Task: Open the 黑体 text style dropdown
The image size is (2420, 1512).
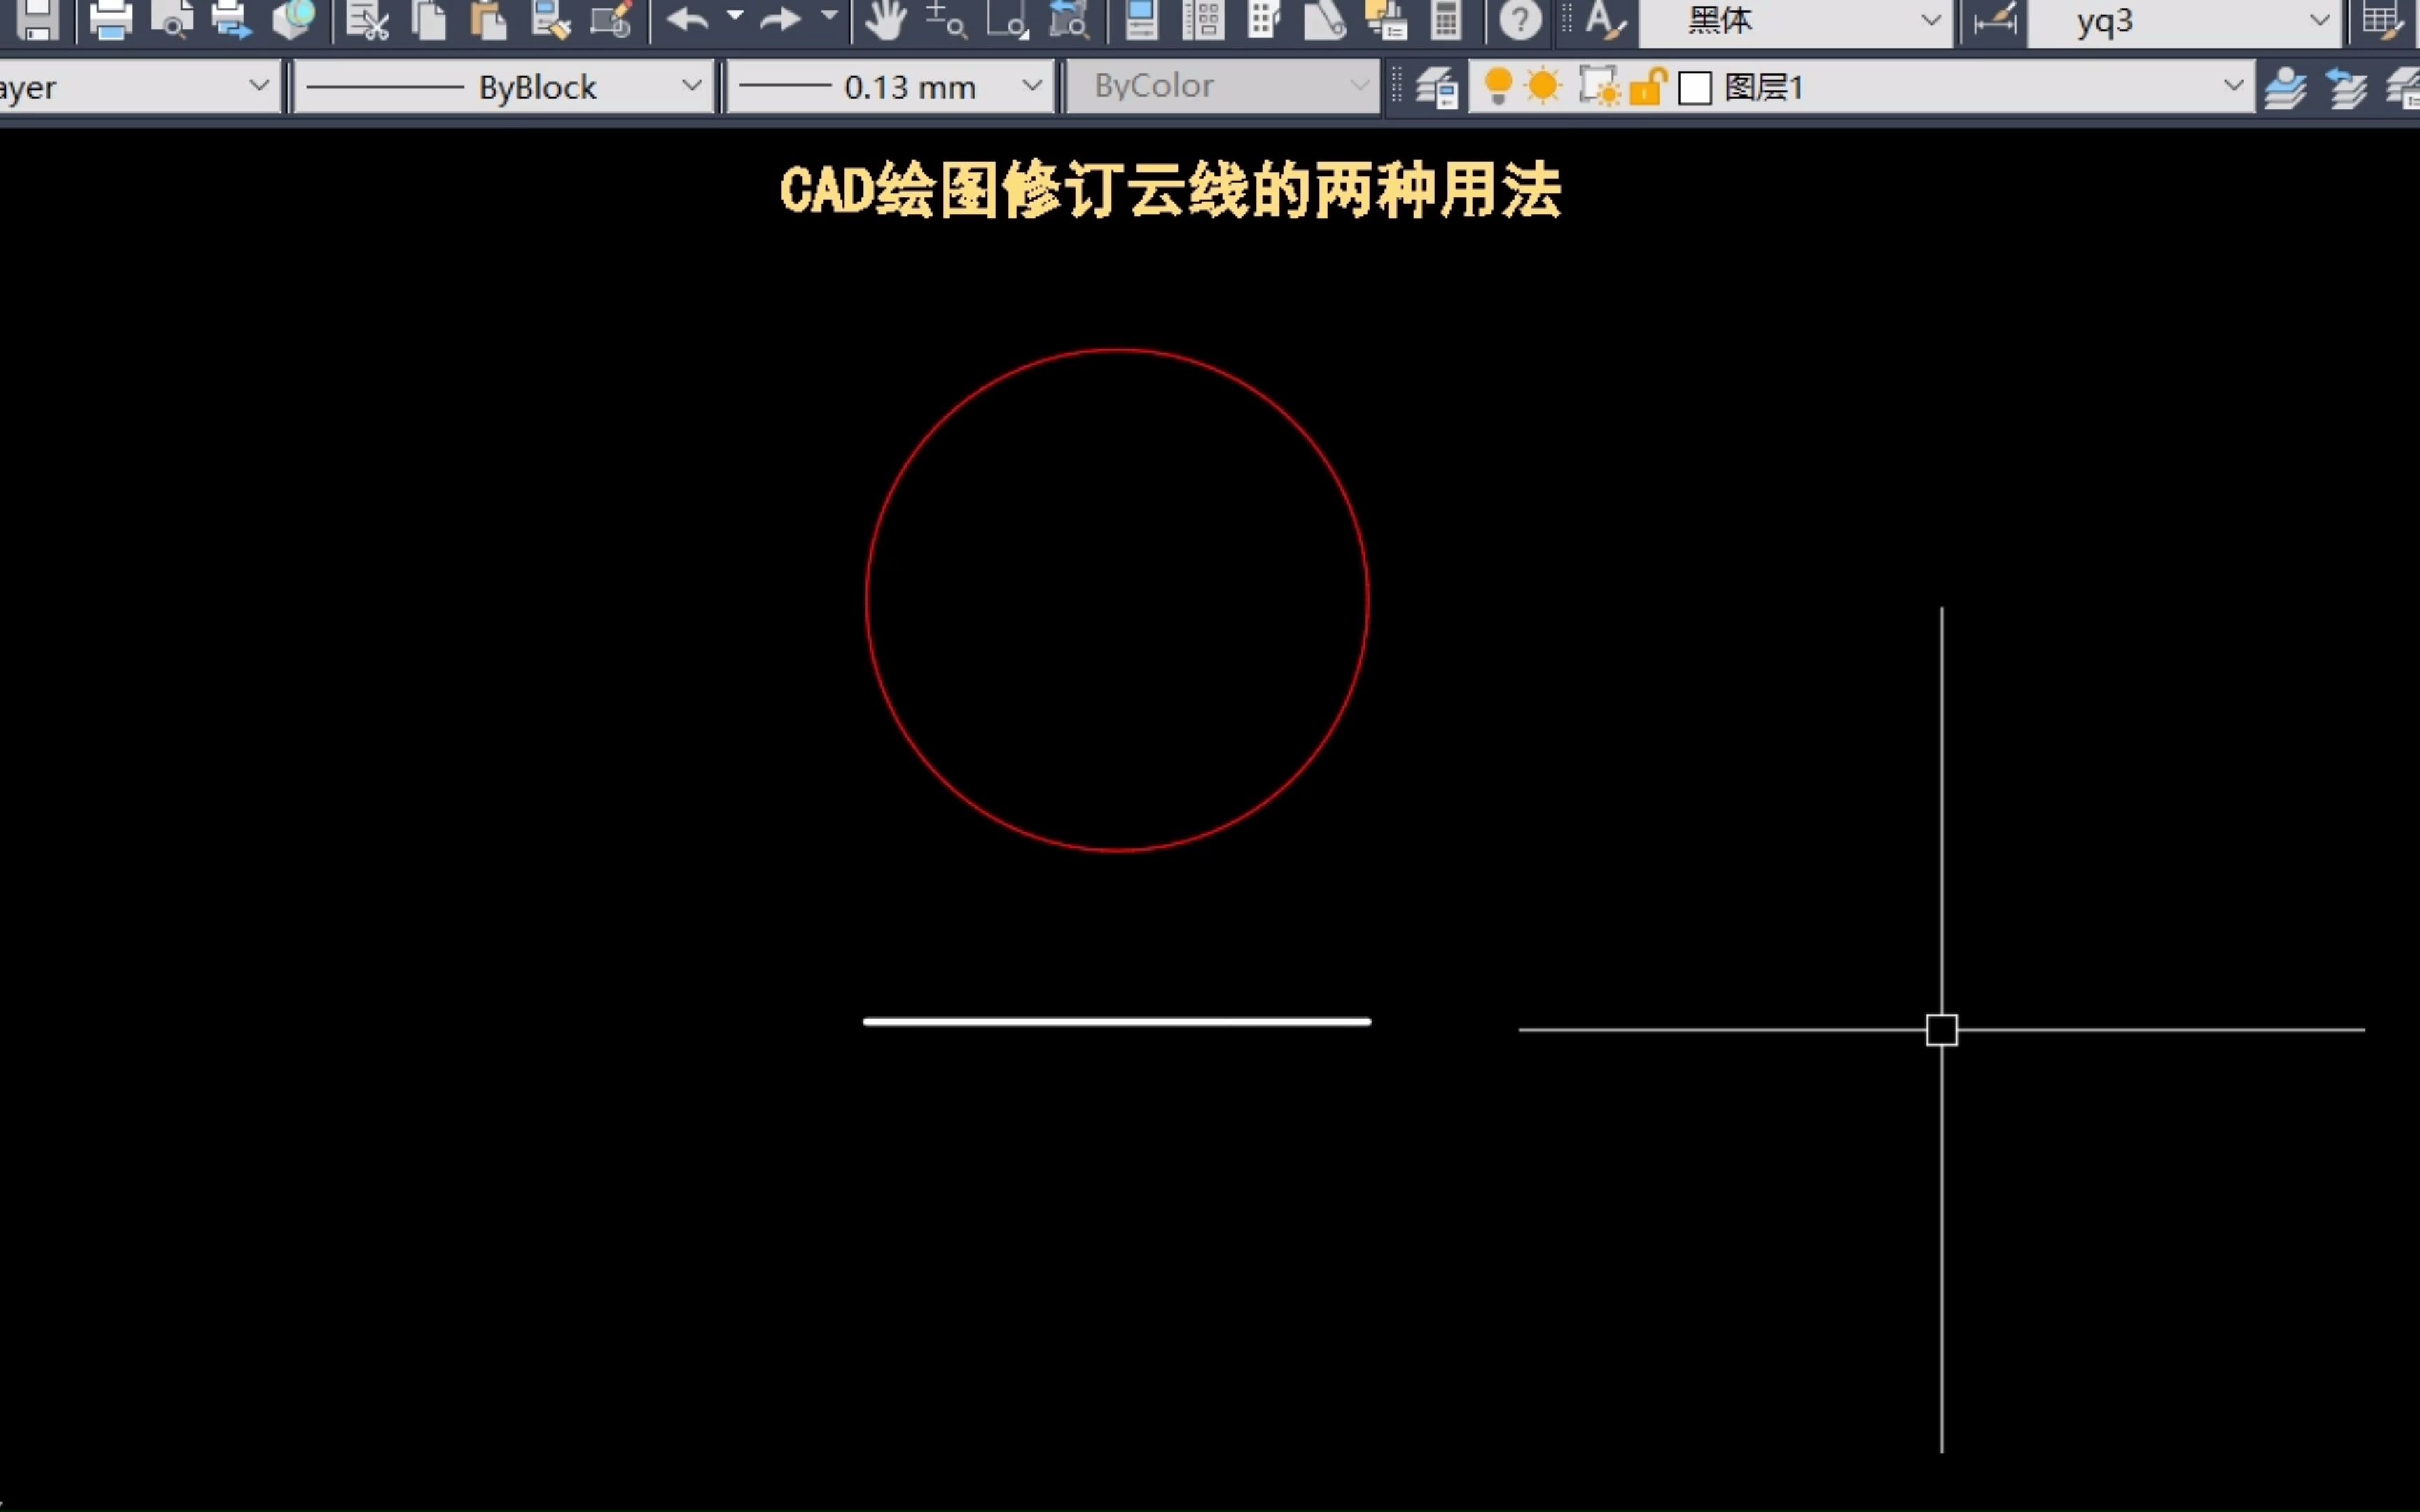Action: (1930, 21)
